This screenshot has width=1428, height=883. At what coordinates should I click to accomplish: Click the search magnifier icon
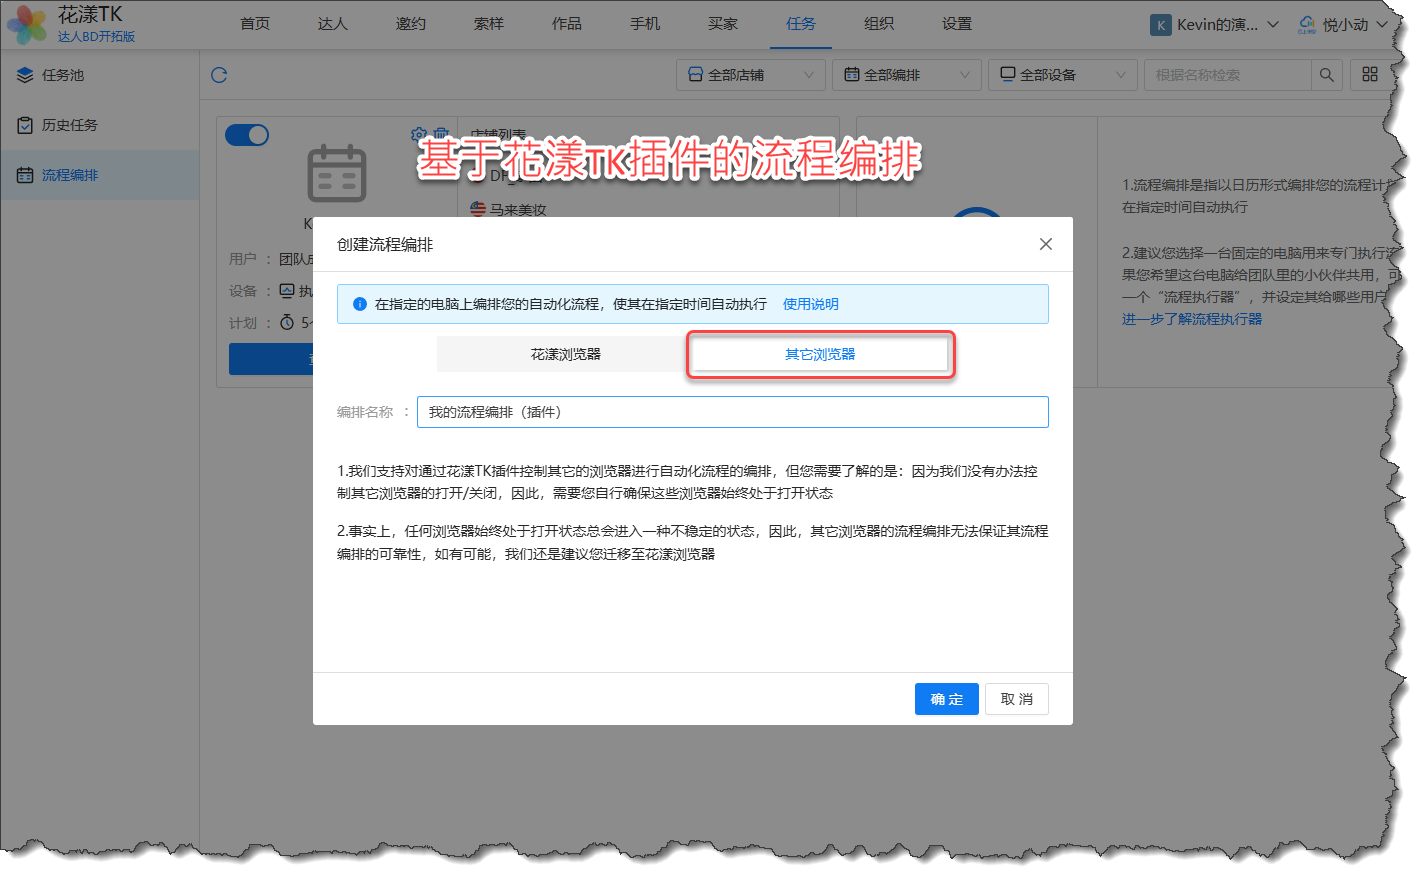1326,75
